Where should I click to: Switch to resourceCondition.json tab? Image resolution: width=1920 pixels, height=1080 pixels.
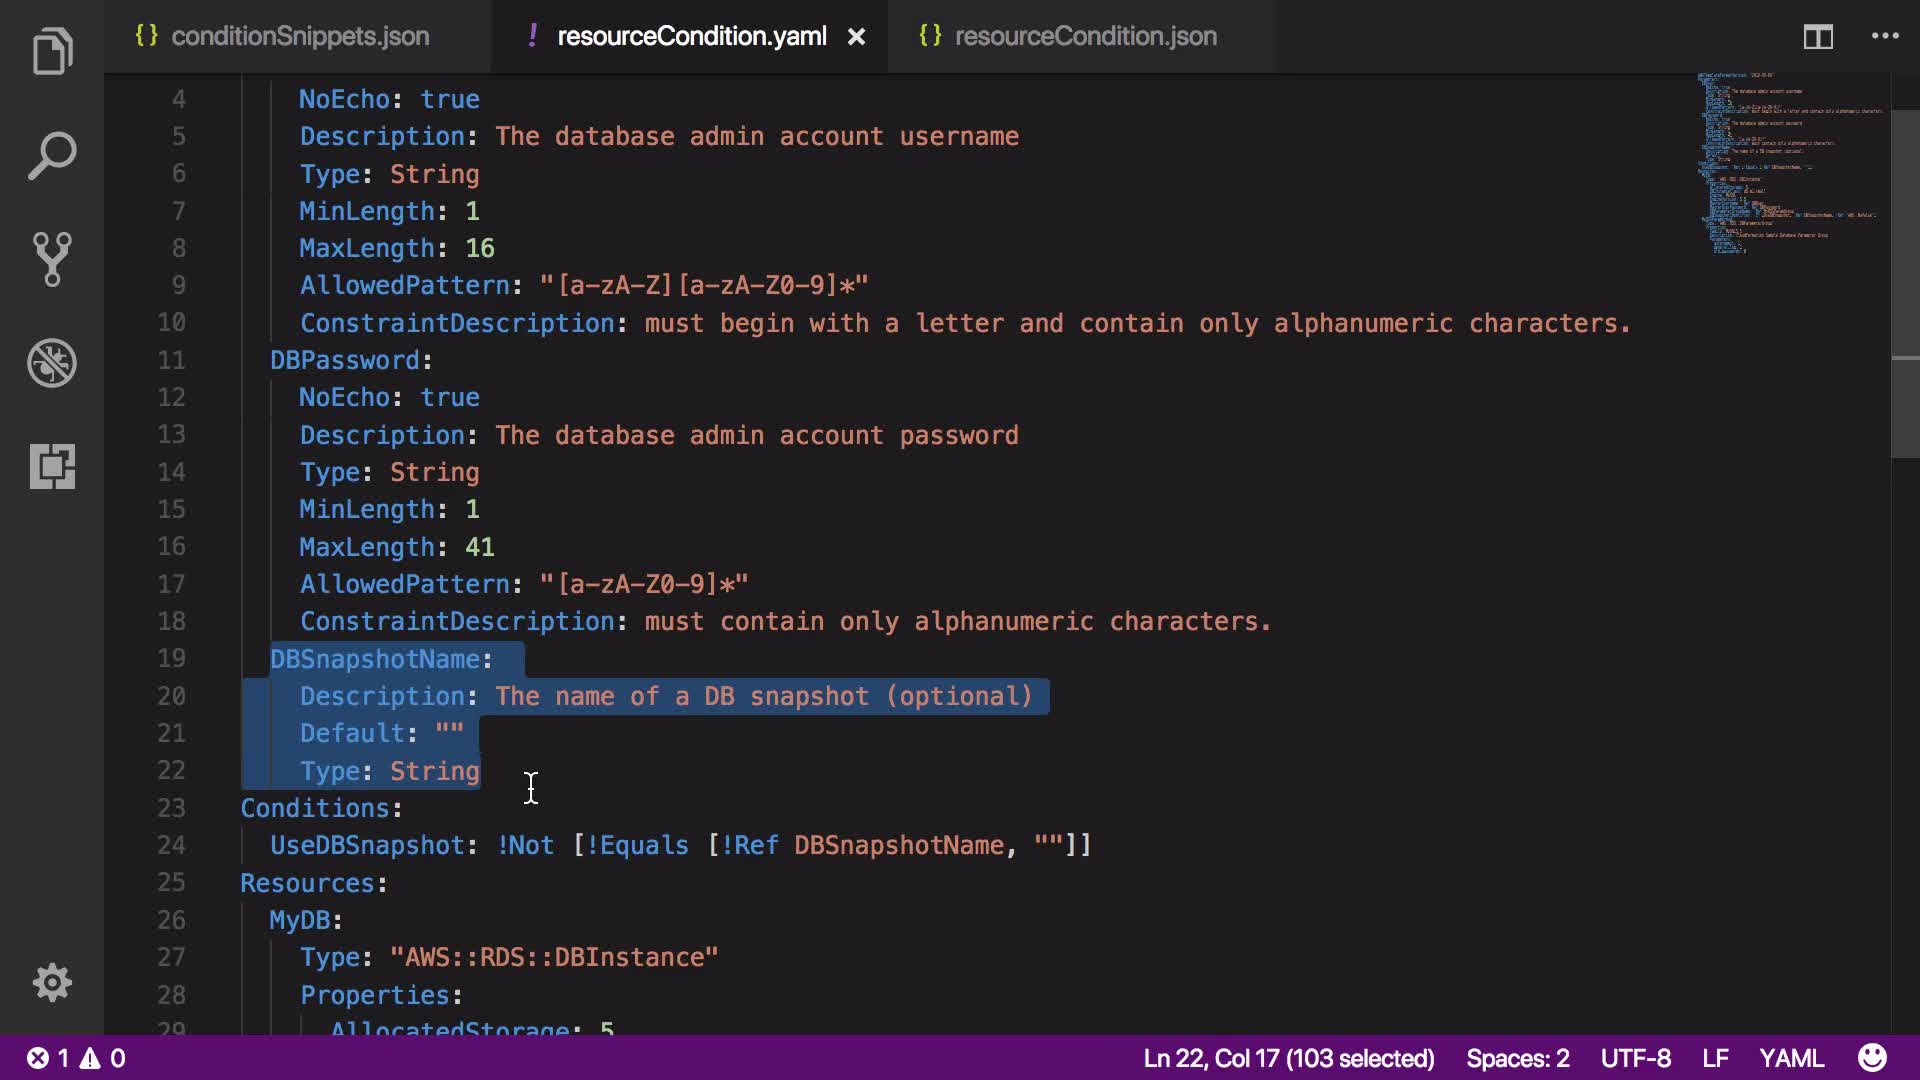[x=1085, y=37]
